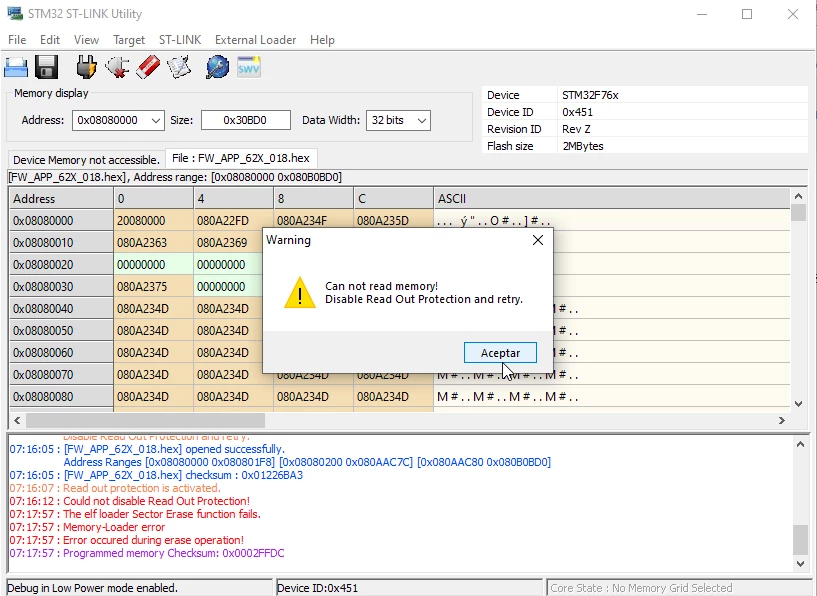Click the horizontal scrollbar thumb
The image size is (817, 596).
coord(145,420)
